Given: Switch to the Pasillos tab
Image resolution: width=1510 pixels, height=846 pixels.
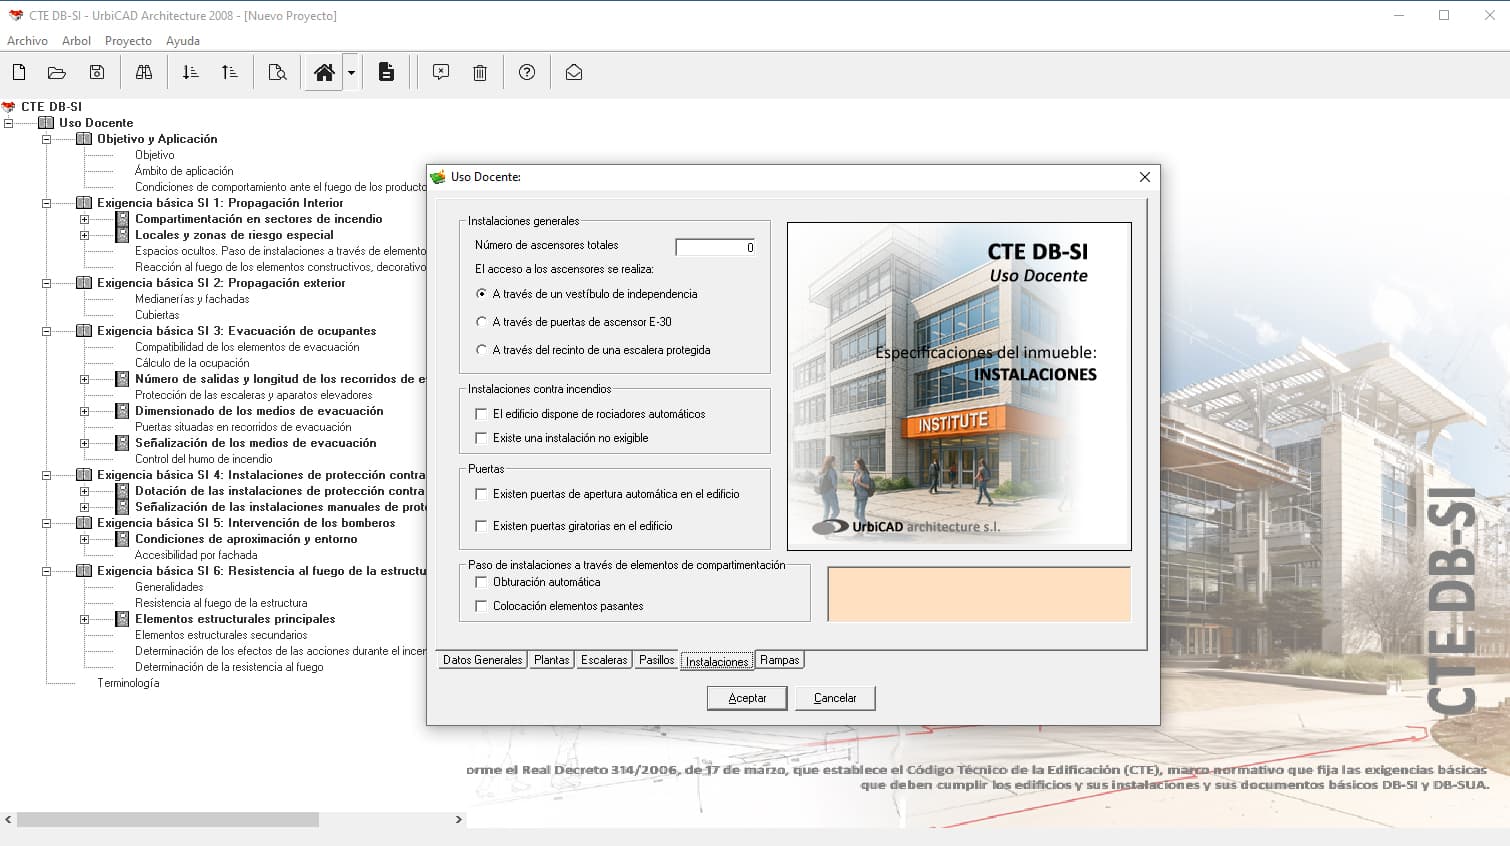Looking at the screenshot, I should tap(656, 660).
